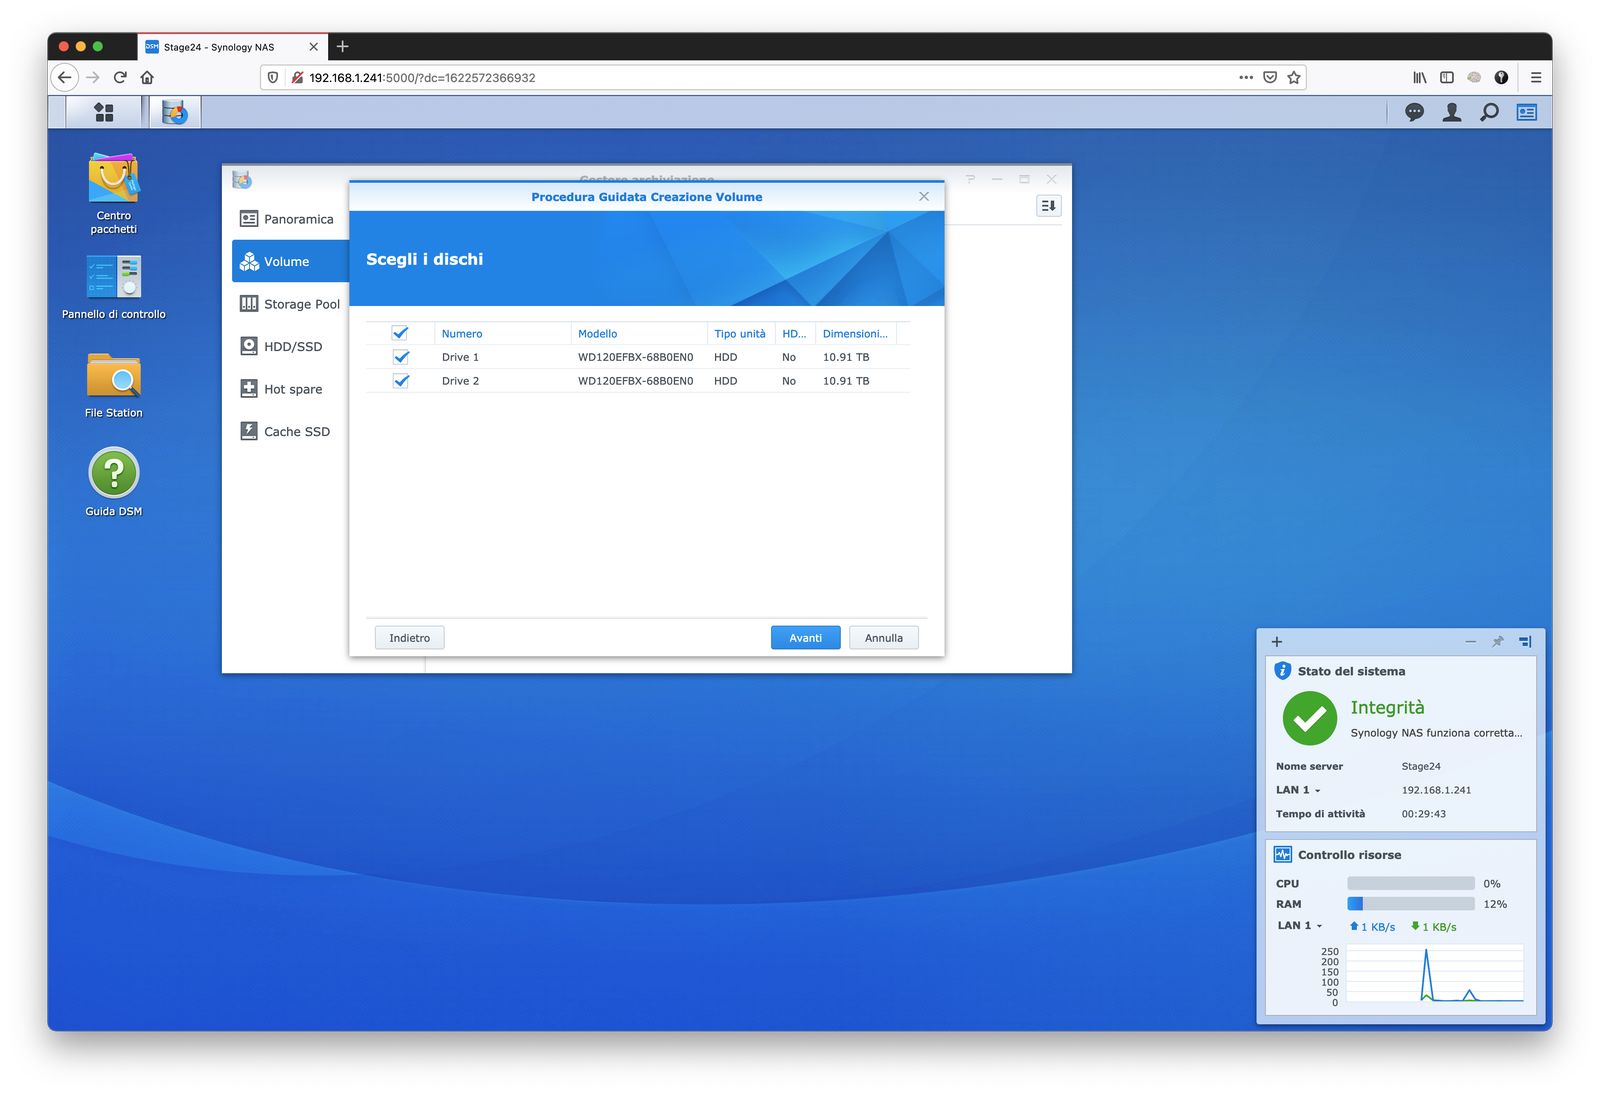1600x1094 pixels.
Task: Uncheck the Drive 2 checkbox
Action: [401, 381]
